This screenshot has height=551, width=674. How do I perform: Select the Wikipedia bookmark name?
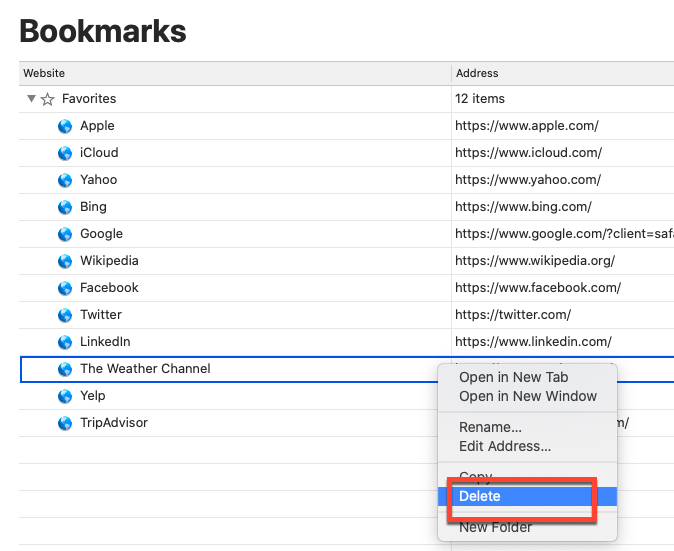109,261
